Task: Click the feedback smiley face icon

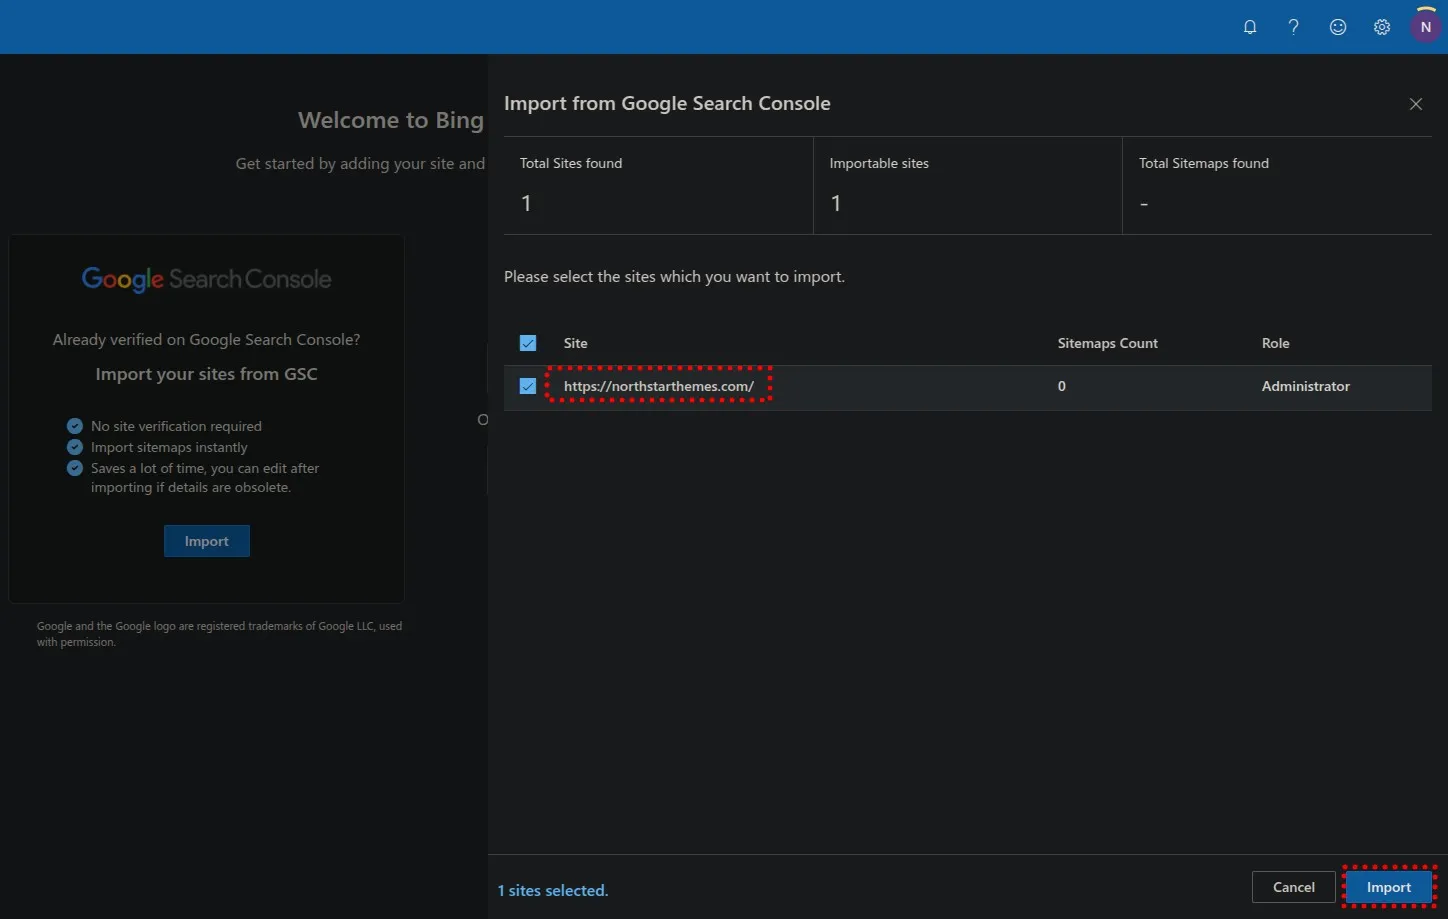Action: [1338, 27]
